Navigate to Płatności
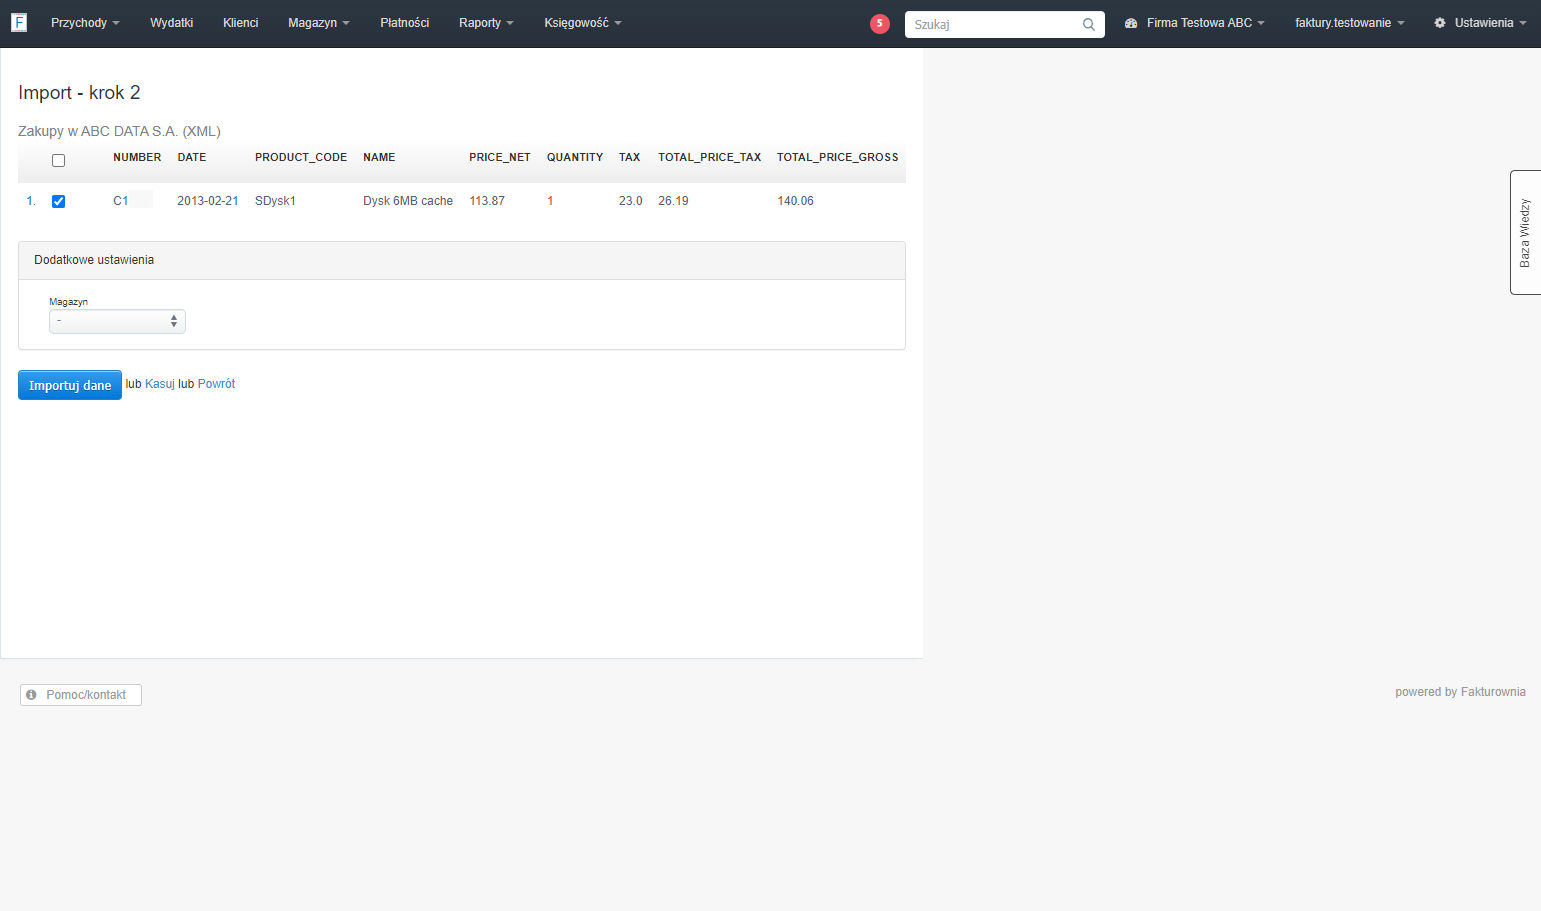 pyautogui.click(x=405, y=23)
